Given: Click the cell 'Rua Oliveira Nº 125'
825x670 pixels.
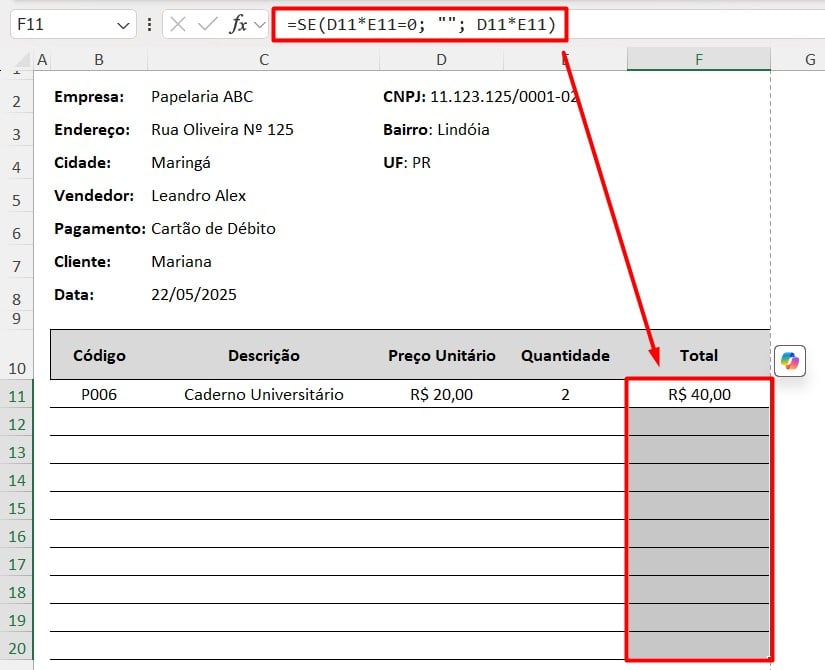Looking at the screenshot, I should click(222, 129).
